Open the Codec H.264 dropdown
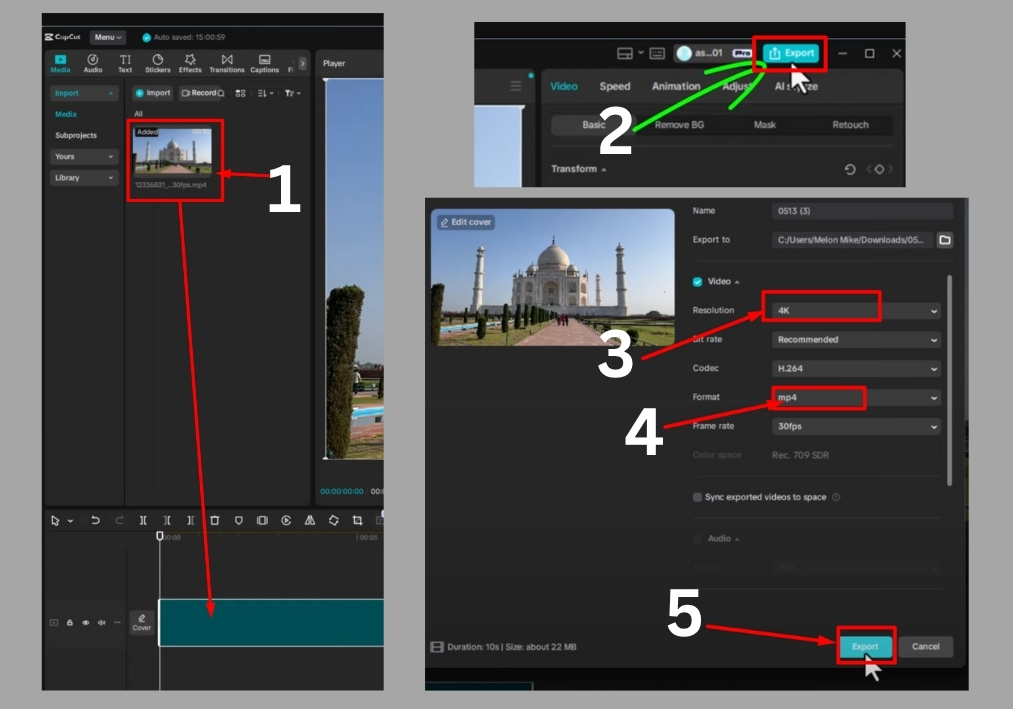The height and width of the screenshot is (709, 1013). pos(856,368)
